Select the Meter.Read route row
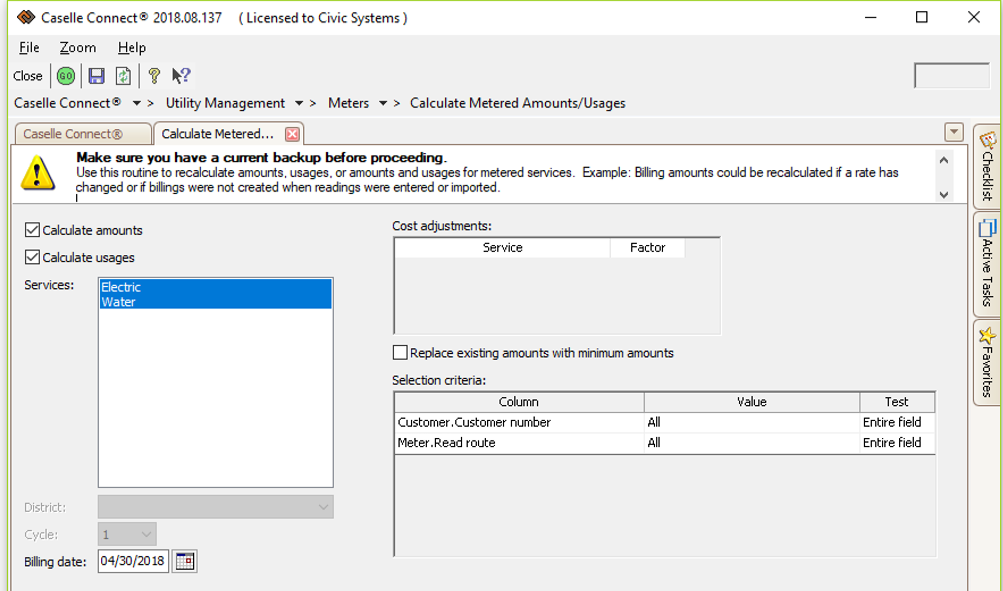Screen dimensions: 1003x591 665,443
